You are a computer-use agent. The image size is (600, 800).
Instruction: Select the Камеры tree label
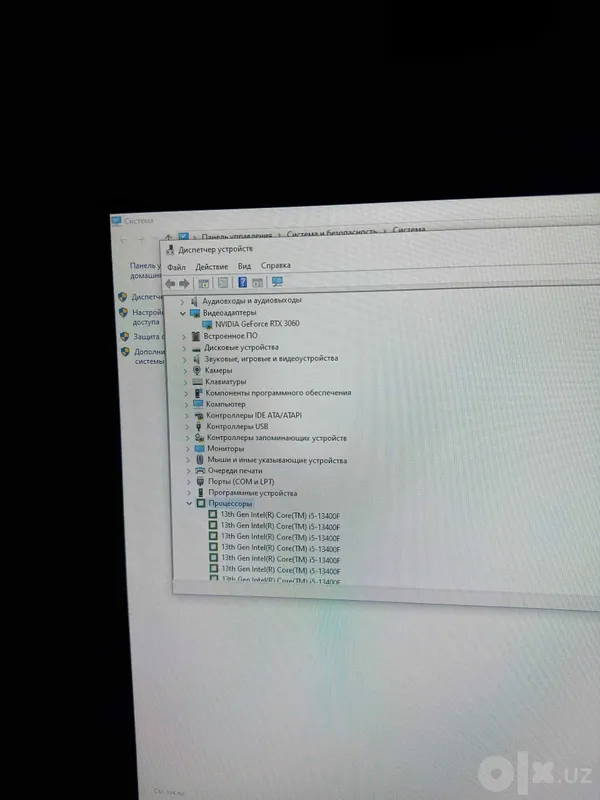point(218,370)
